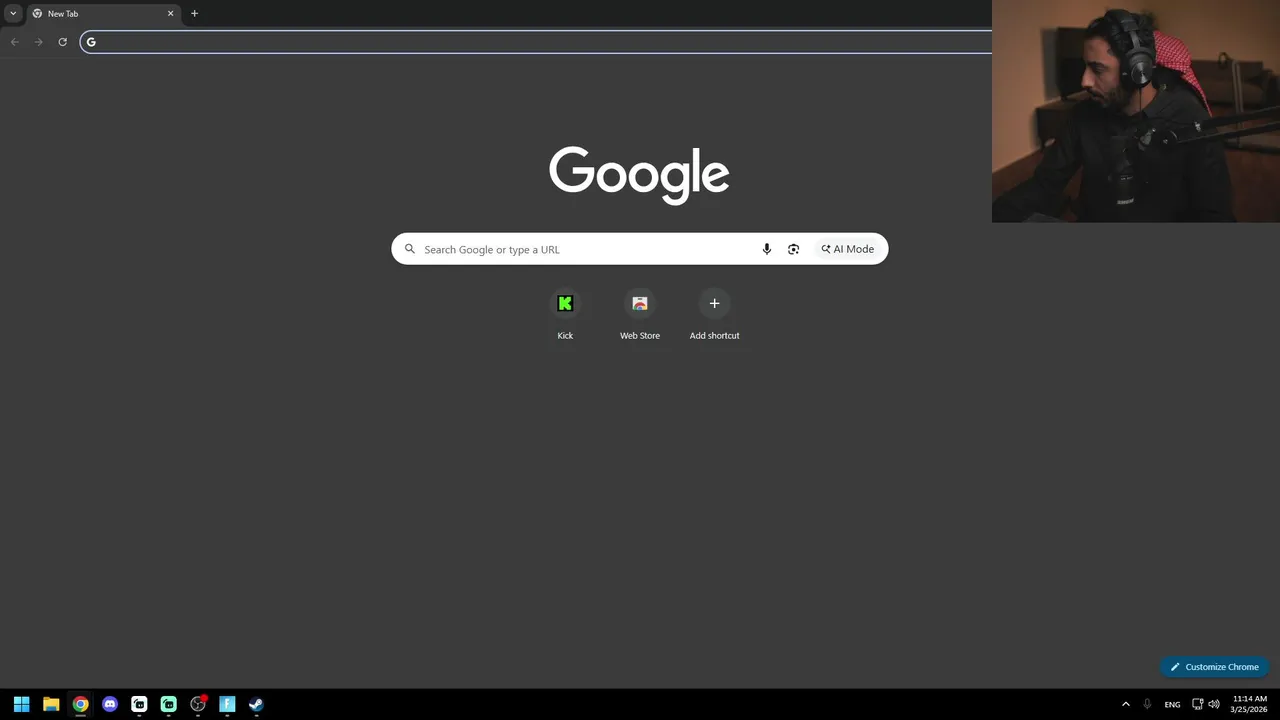The width and height of the screenshot is (1280, 720).
Task: Open the ENG language switcher
Action: click(x=1172, y=704)
